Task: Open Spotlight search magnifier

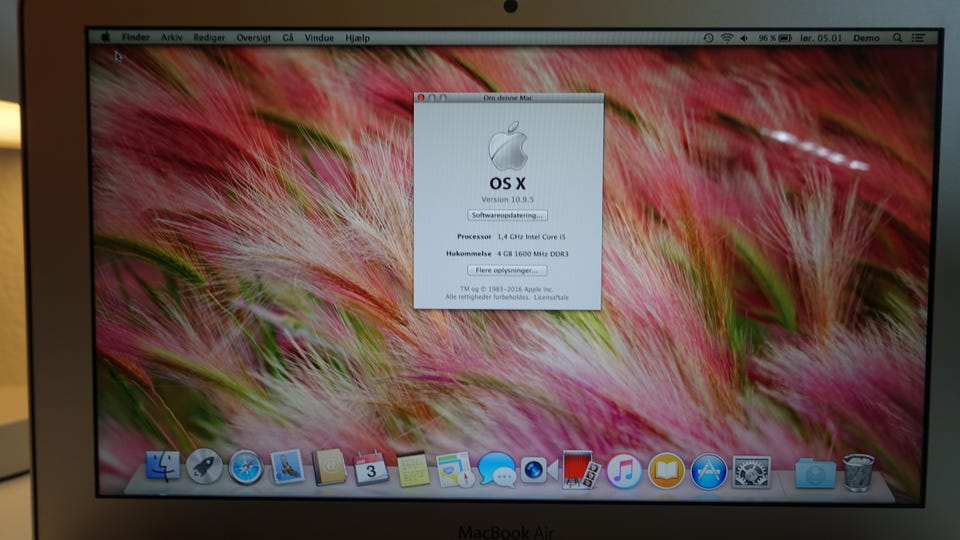Action: click(x=897, y=38)
